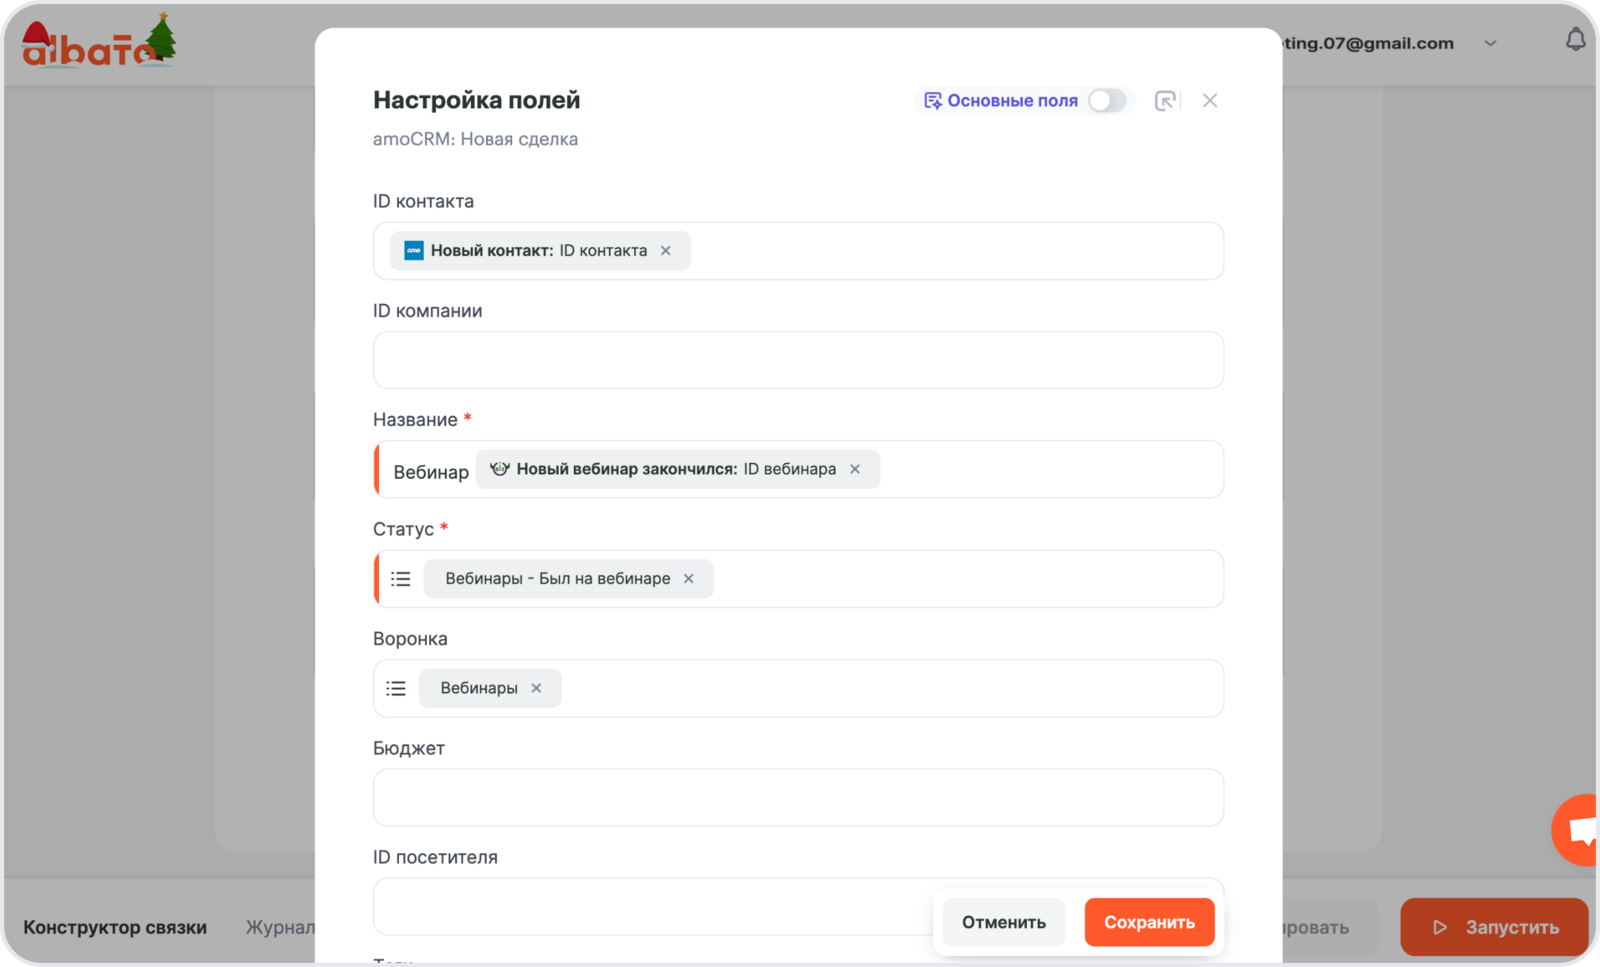This screenshot has width=1600, height=967.
Task: Open the Воронка list dropdown icon
Action: tap(397, 688)
